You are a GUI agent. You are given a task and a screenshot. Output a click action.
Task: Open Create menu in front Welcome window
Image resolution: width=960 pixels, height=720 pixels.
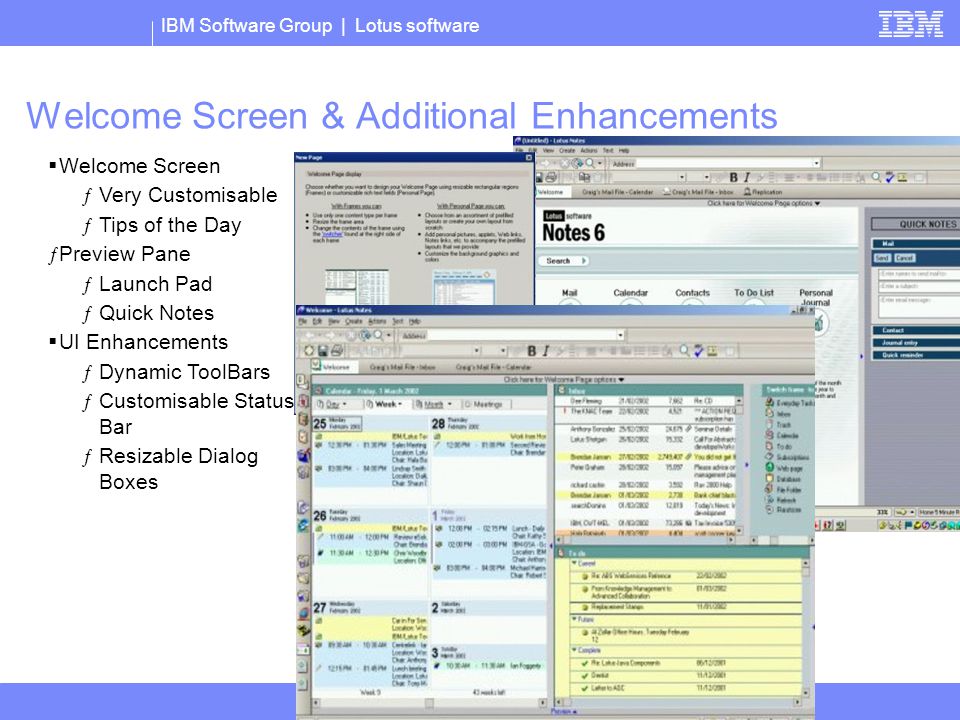coord(354,321)
